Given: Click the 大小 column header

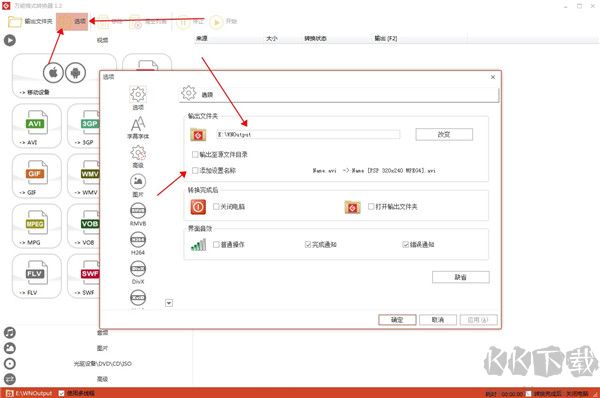Looking at the screenshot, I should 272,38.
